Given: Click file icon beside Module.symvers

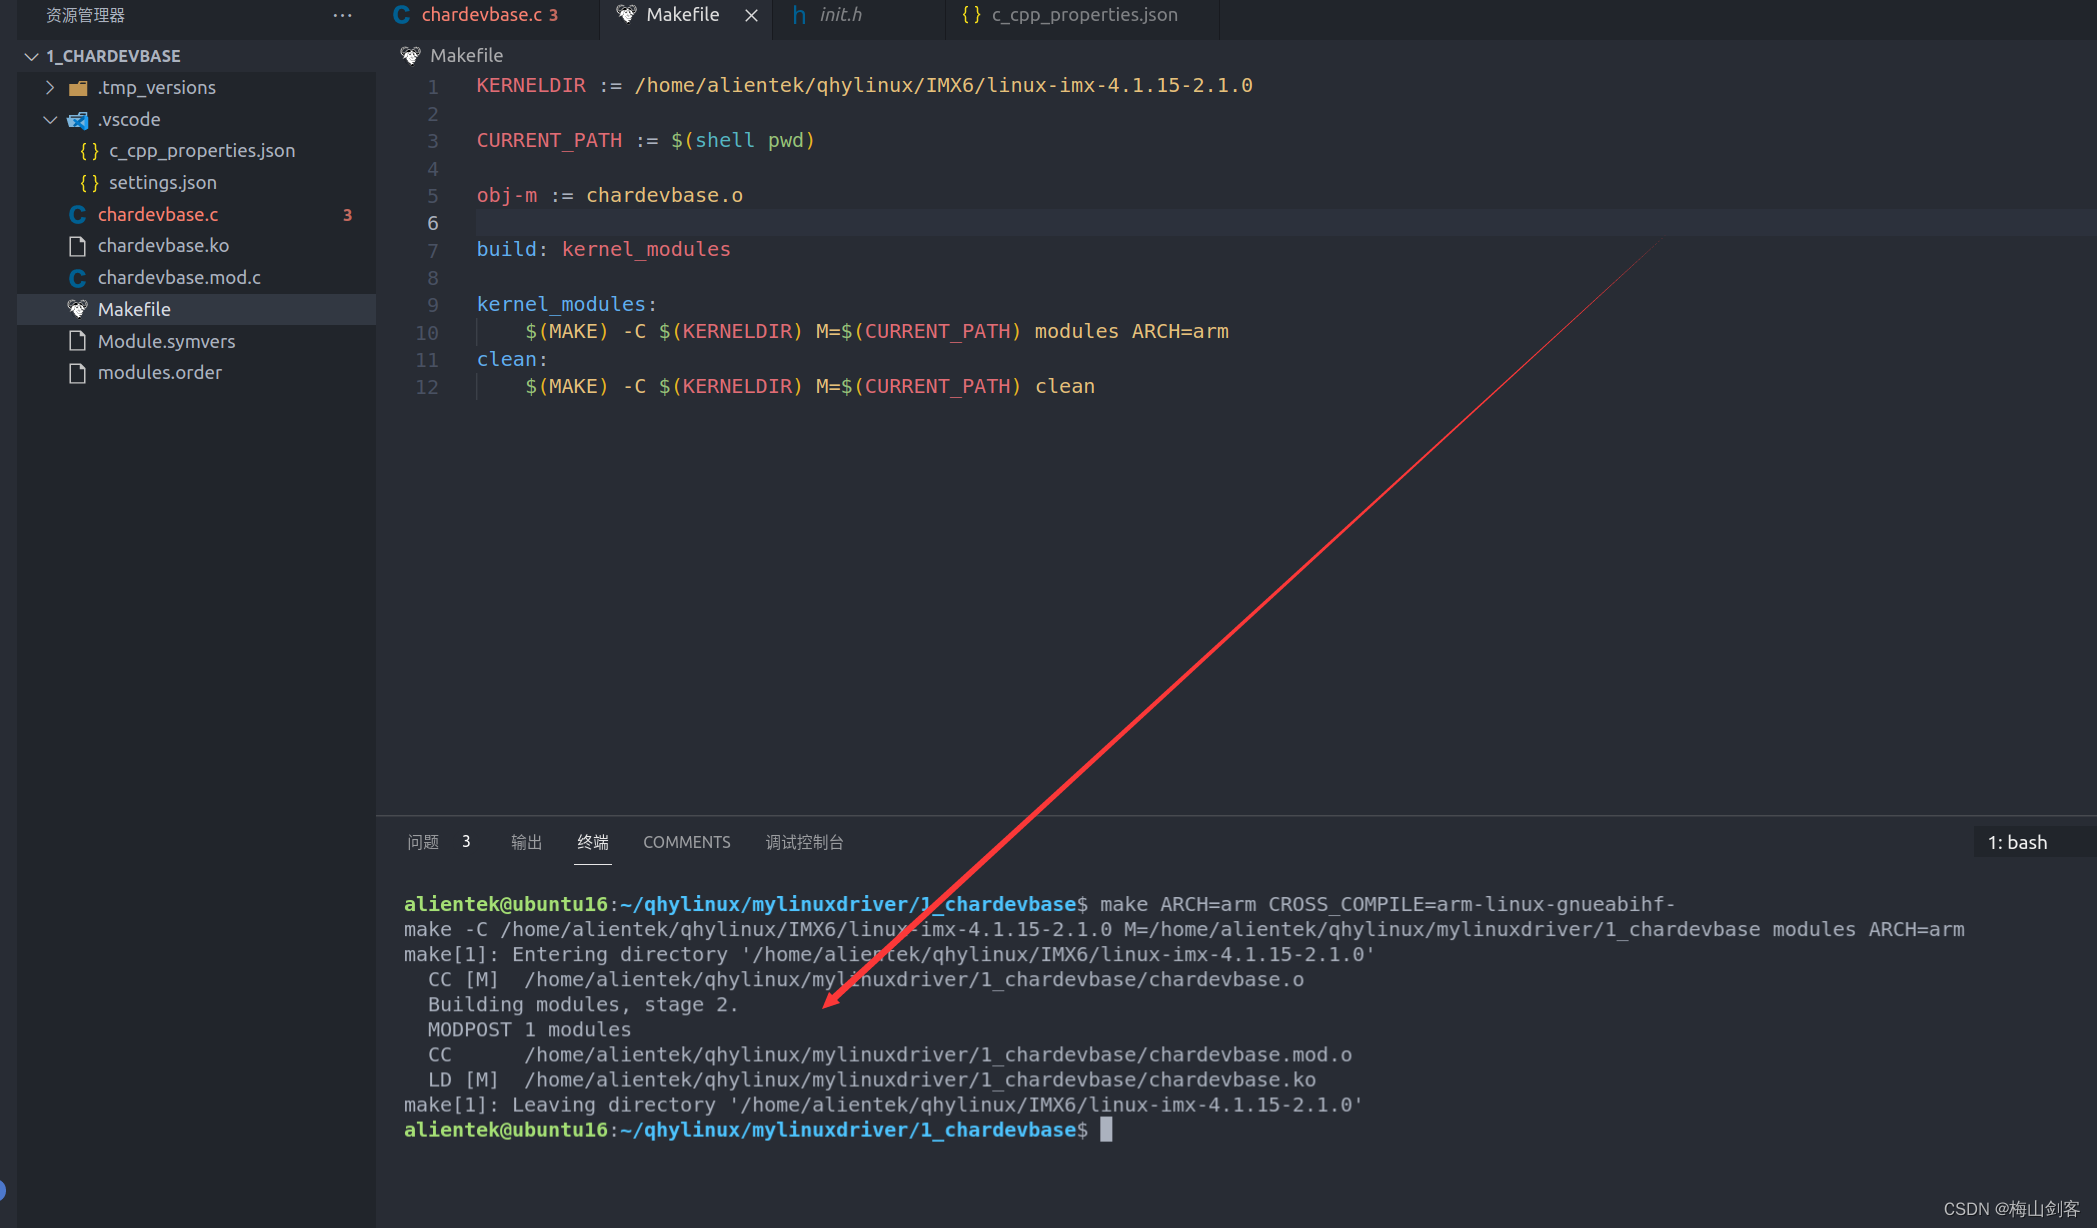Looking at the screenshot, I should [x=77, y=341].
